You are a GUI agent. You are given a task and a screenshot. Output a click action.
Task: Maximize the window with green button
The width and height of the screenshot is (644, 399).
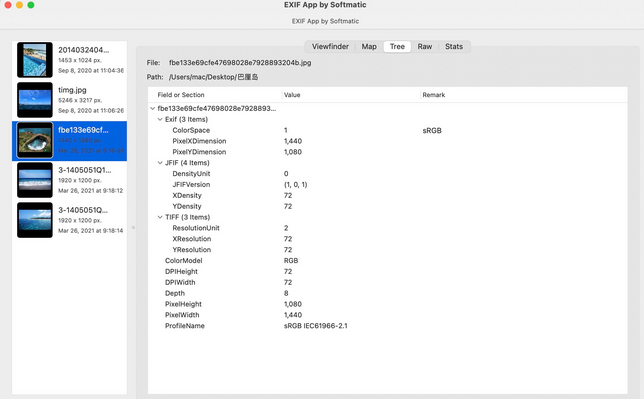[31, 5]
